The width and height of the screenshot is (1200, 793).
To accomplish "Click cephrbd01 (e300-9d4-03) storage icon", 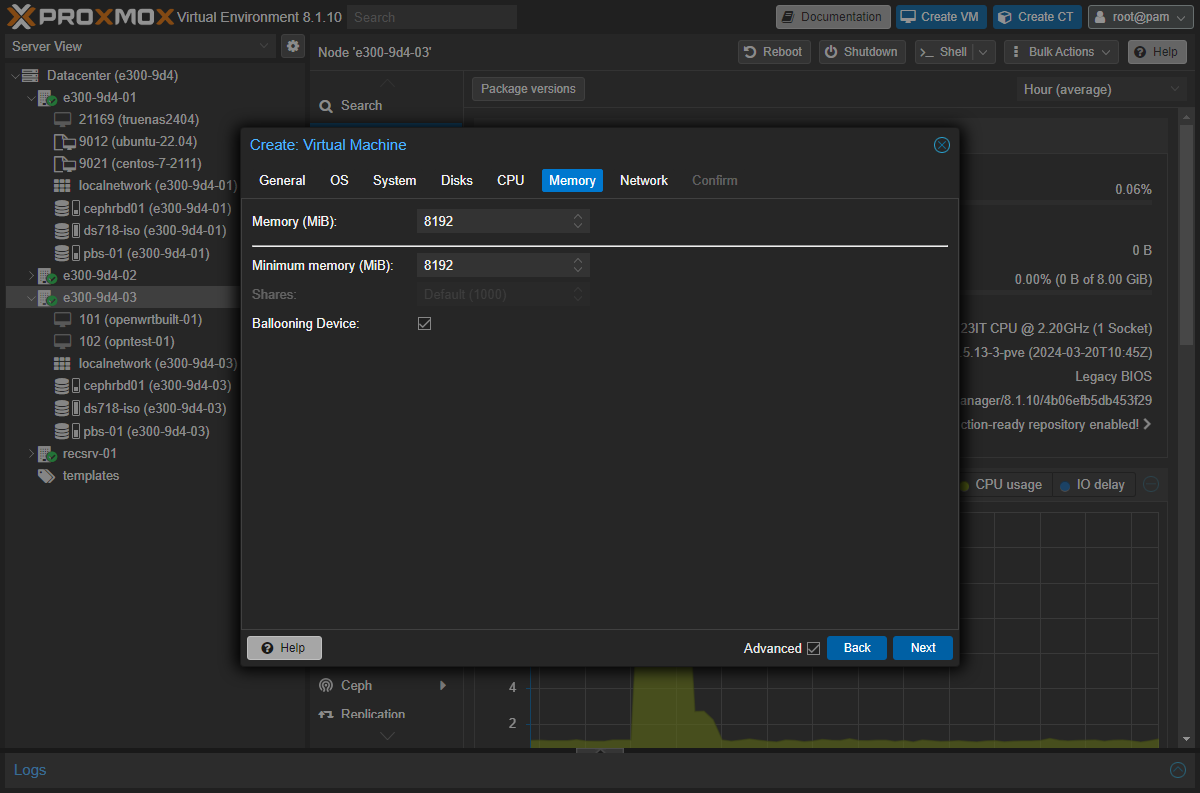I will (x=66, y=385).
